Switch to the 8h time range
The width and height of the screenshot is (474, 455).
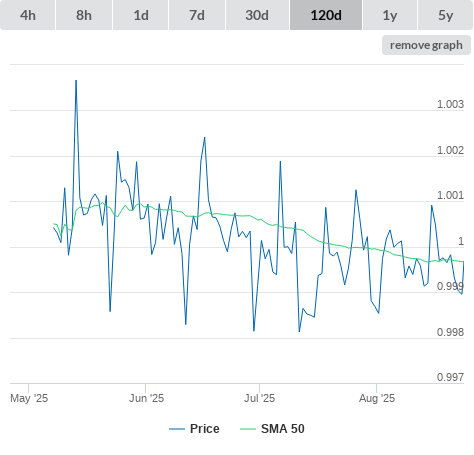click(x=84, y=15)
